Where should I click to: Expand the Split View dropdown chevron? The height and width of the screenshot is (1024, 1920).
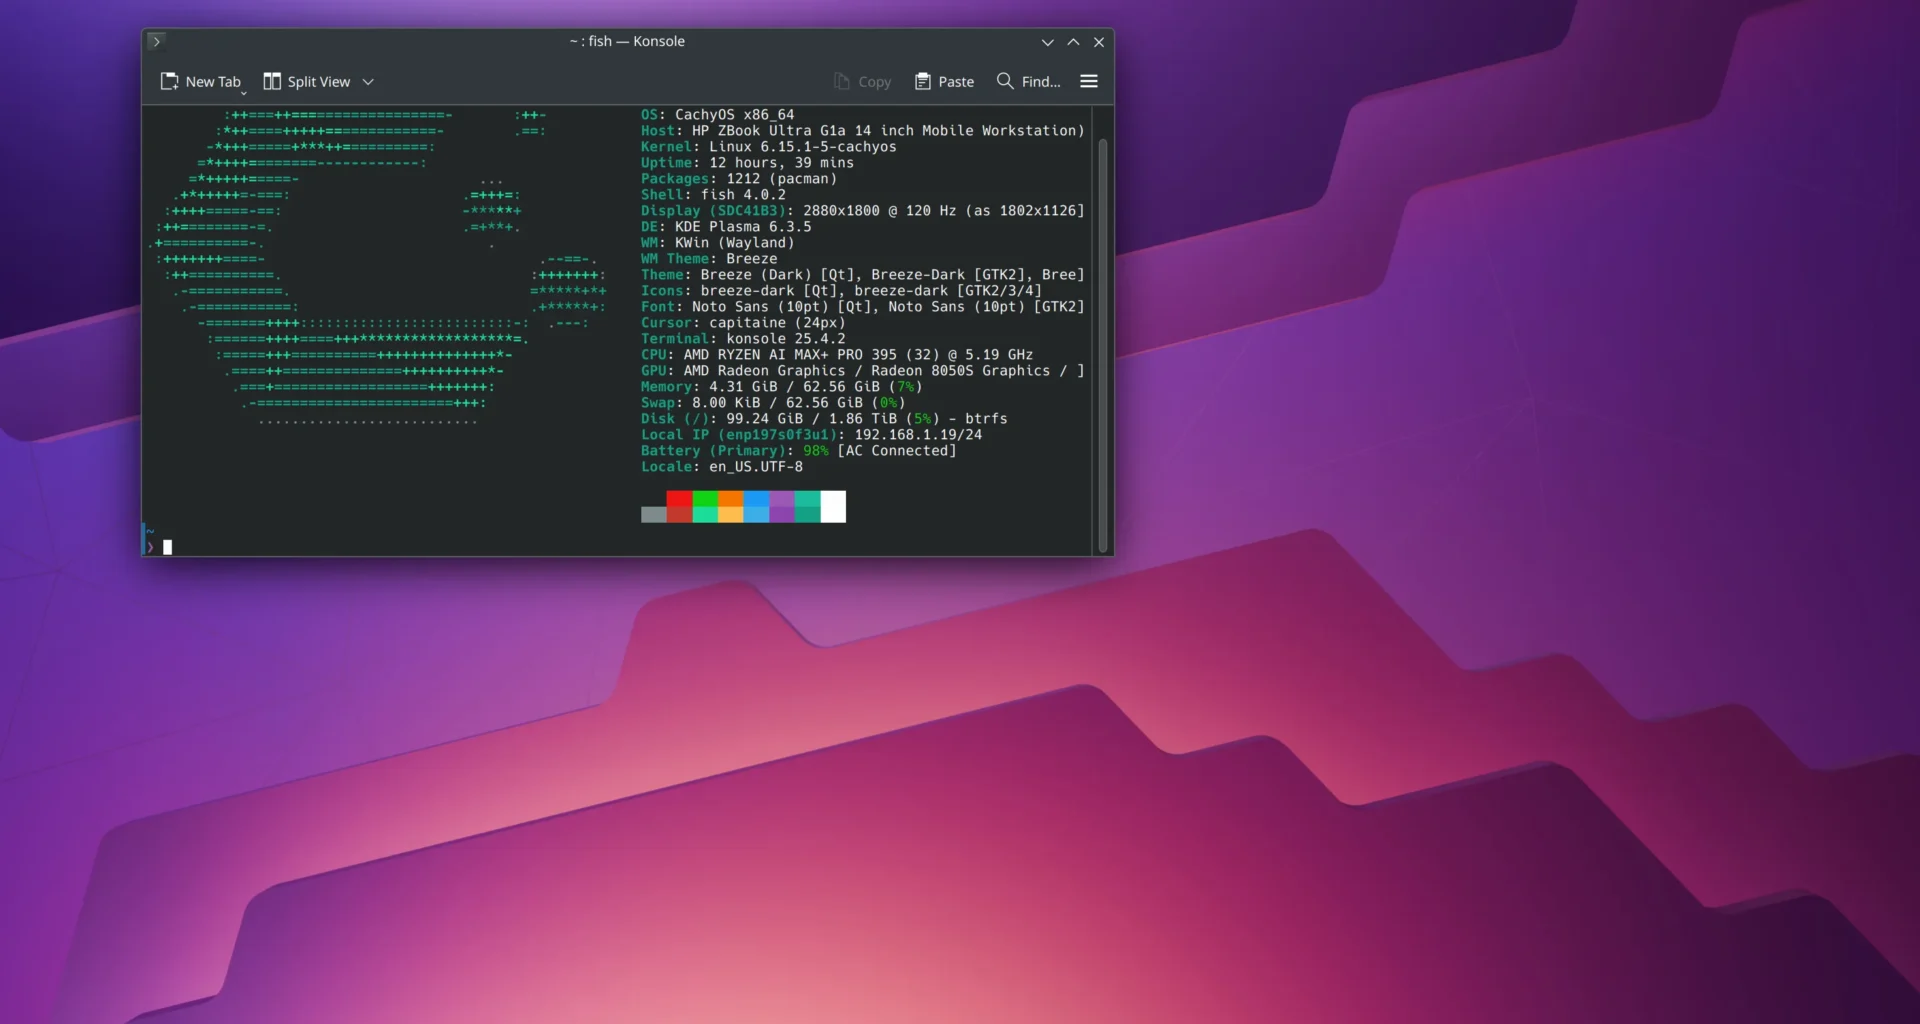pyautogui.click(x=368, y=82)
